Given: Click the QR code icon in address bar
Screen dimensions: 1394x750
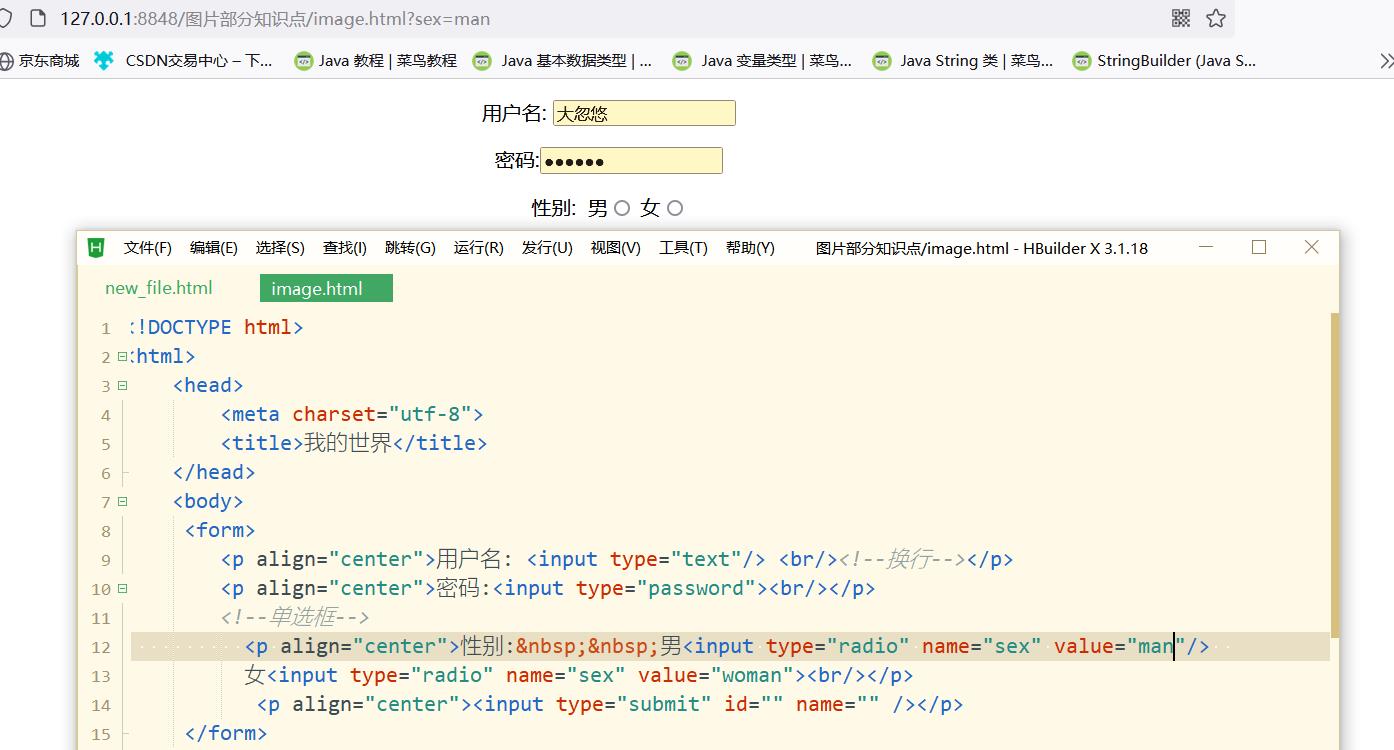Looking at the screenshot, I should point(1181,18).
